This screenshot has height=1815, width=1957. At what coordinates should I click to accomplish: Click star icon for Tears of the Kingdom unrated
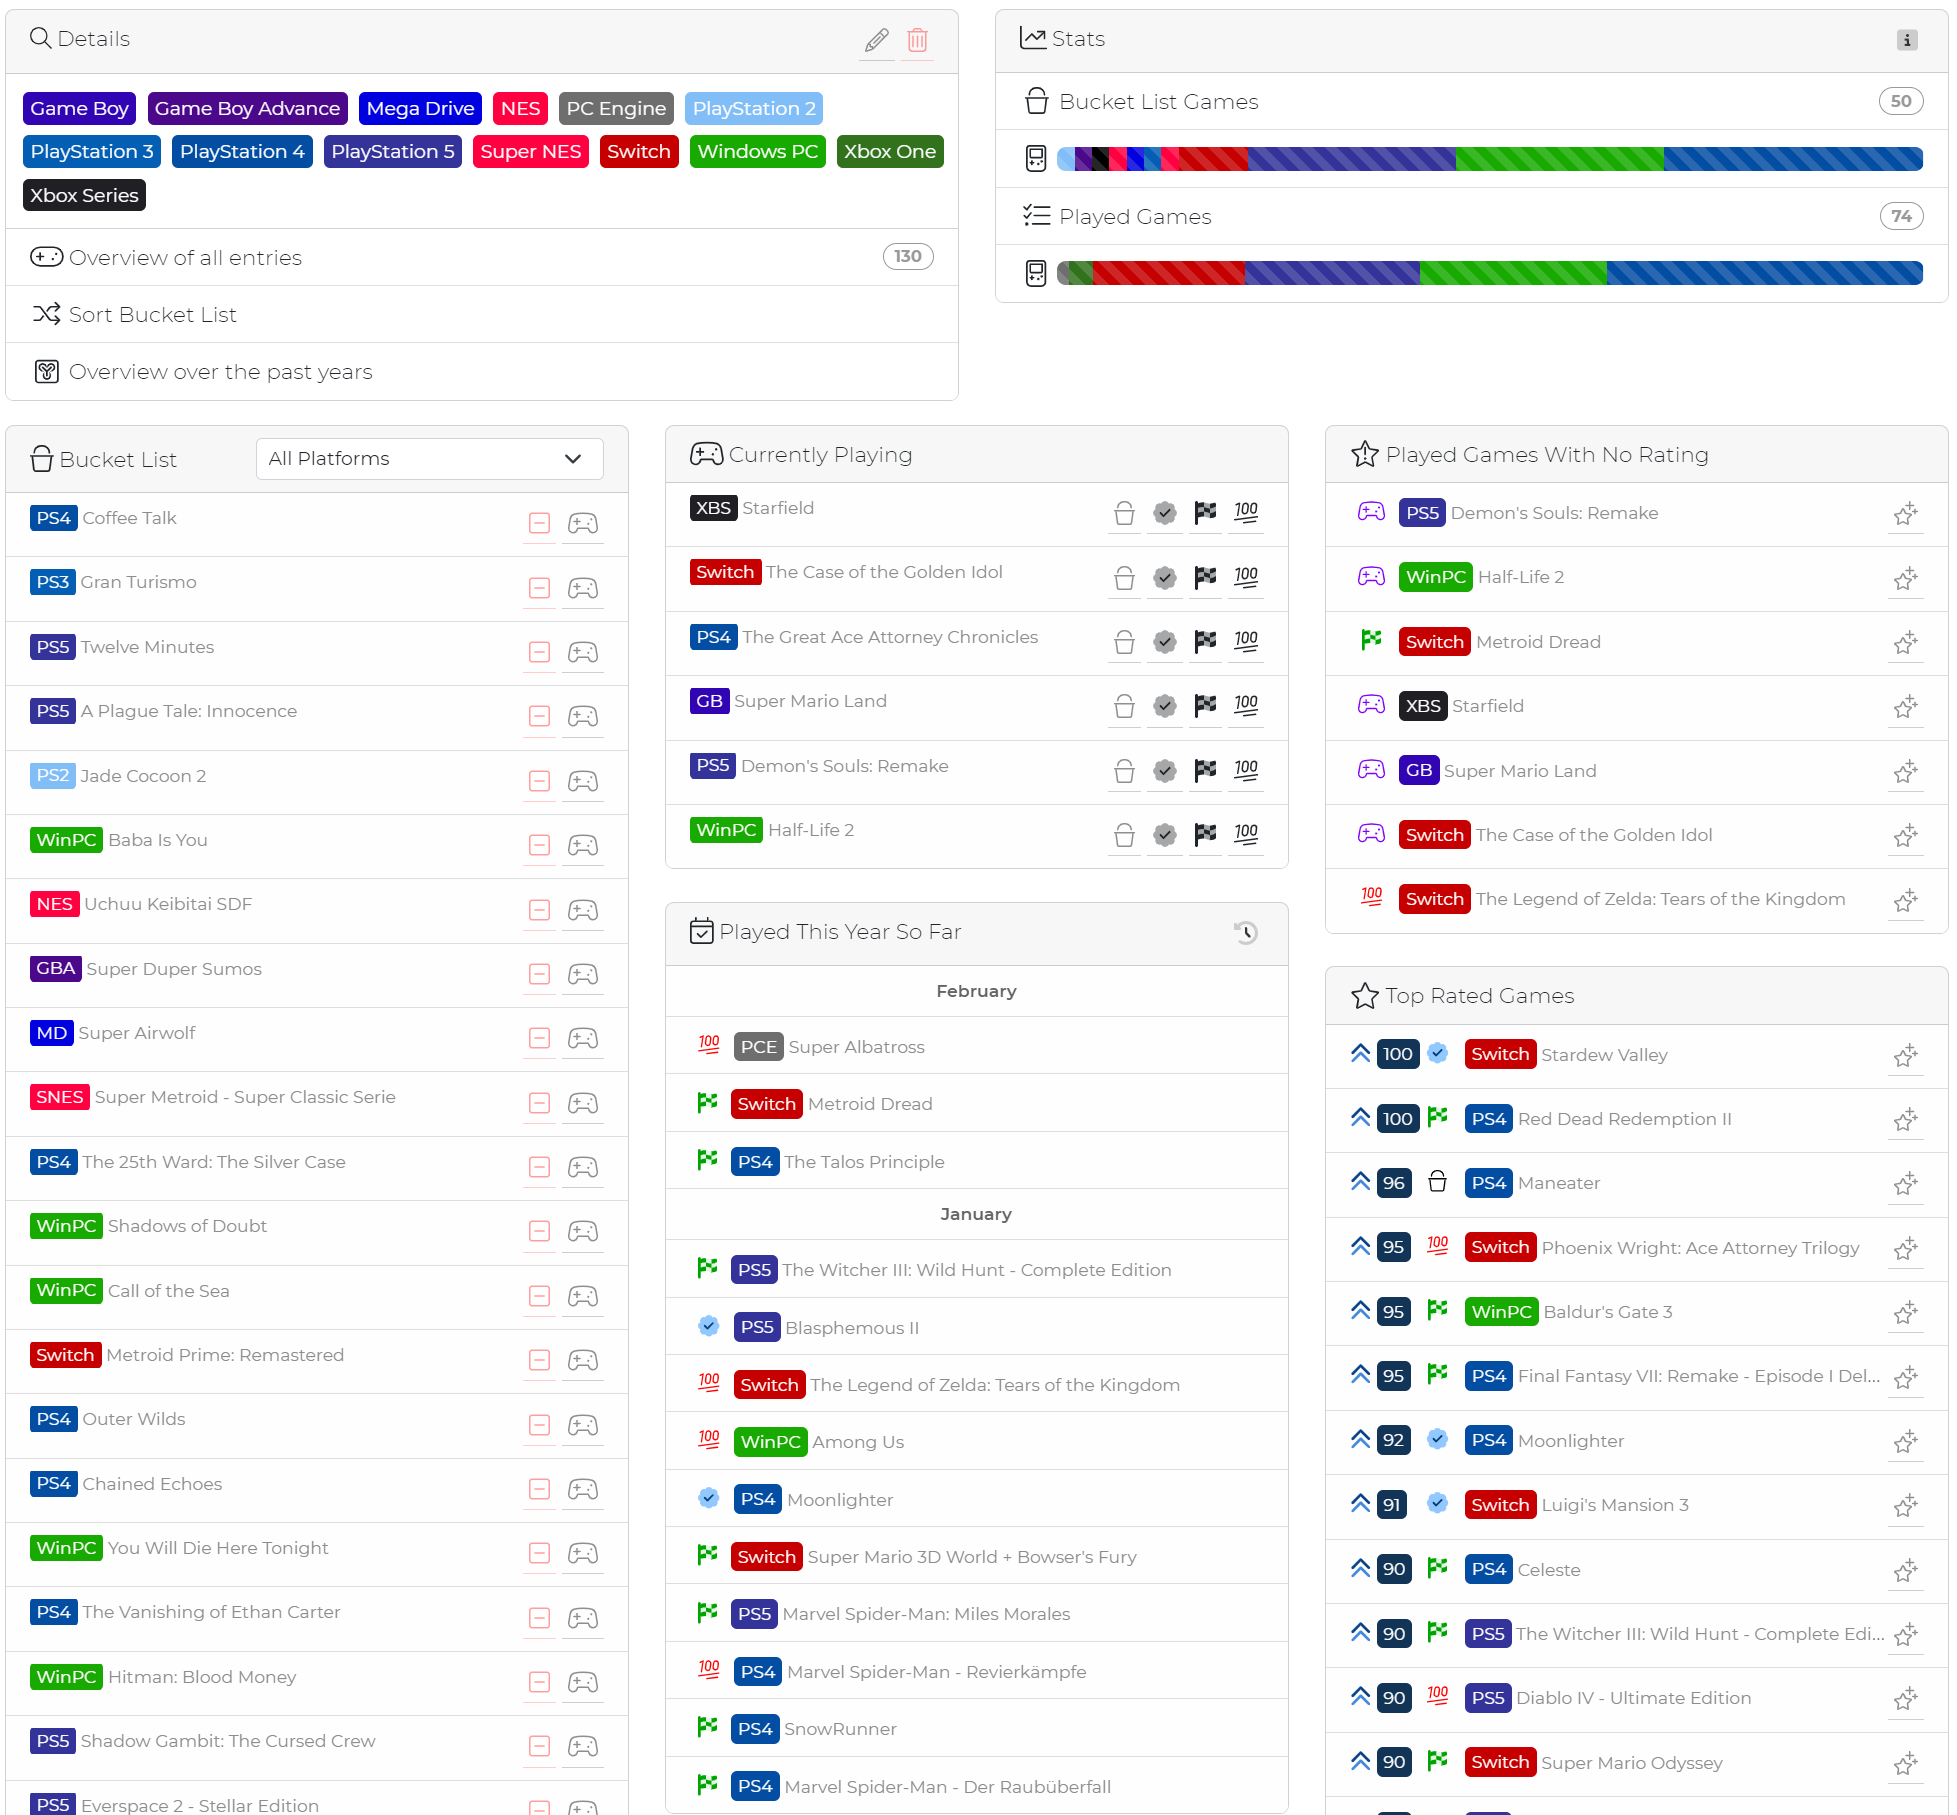[x=1905, y=900]
